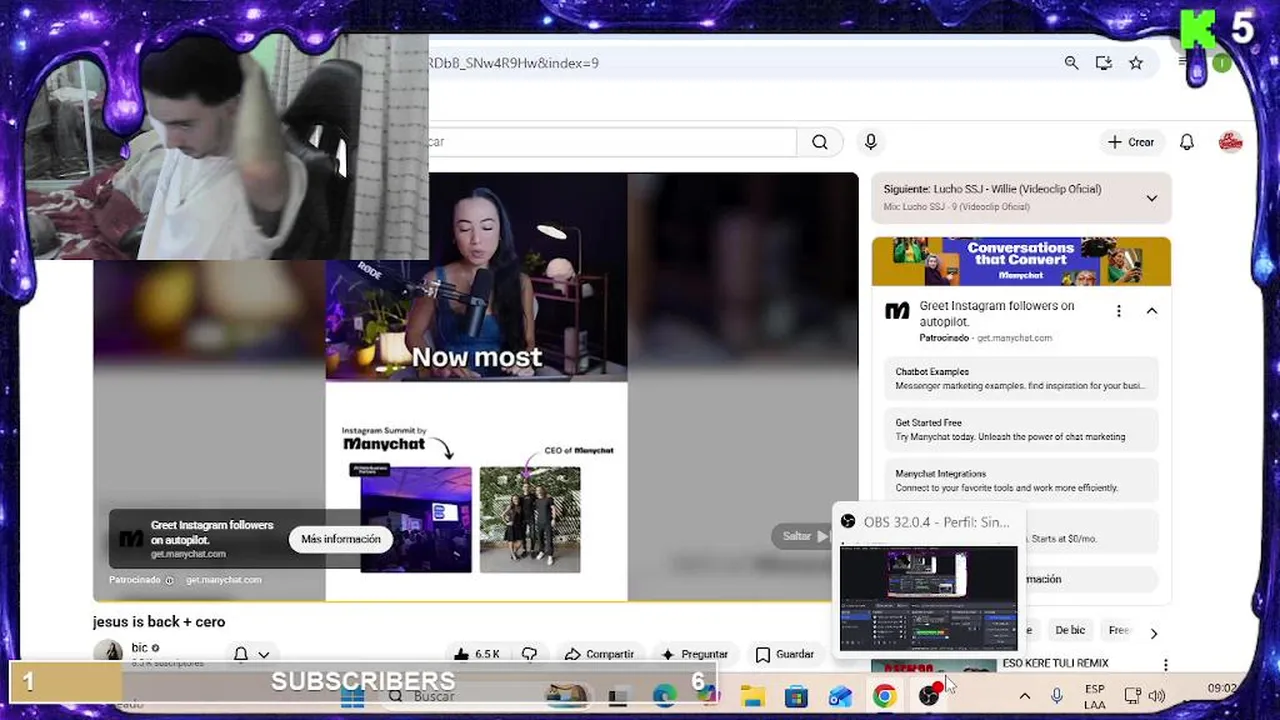
Task: Click the OBS 32.0.4 preview thumbnail
Action: (x=929, y=598)
